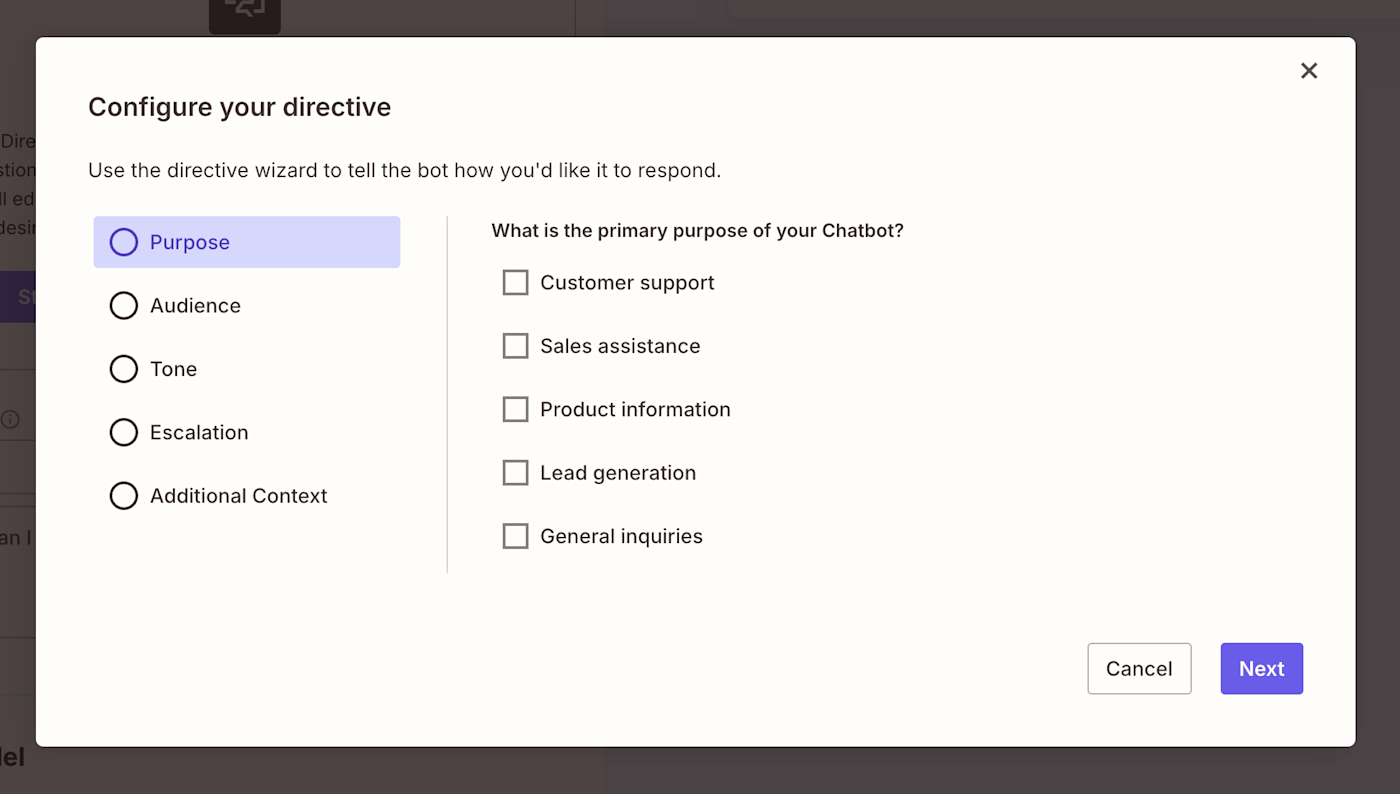Click the chat bubble icon behind the dialog

(244, 12)
